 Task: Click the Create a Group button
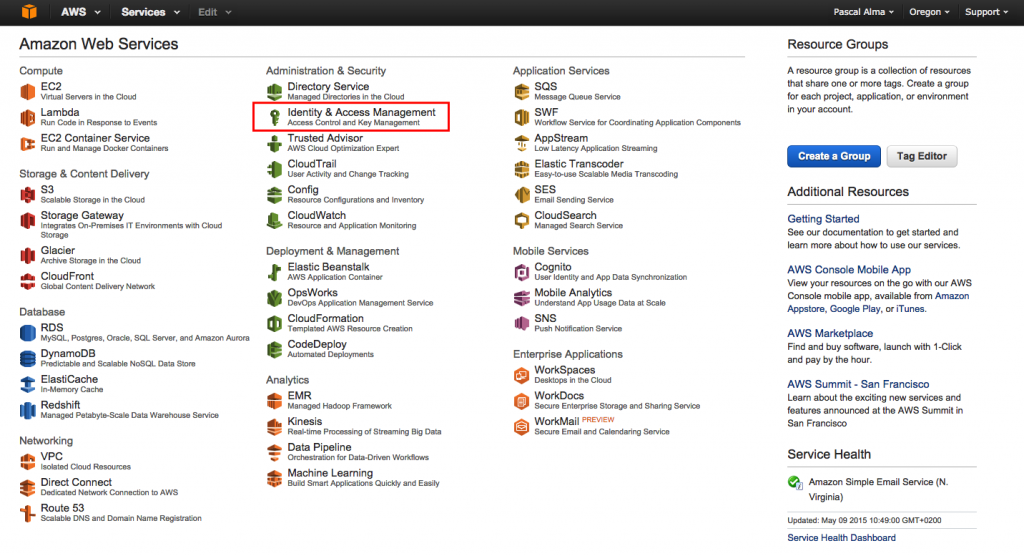tap(833, 156)
